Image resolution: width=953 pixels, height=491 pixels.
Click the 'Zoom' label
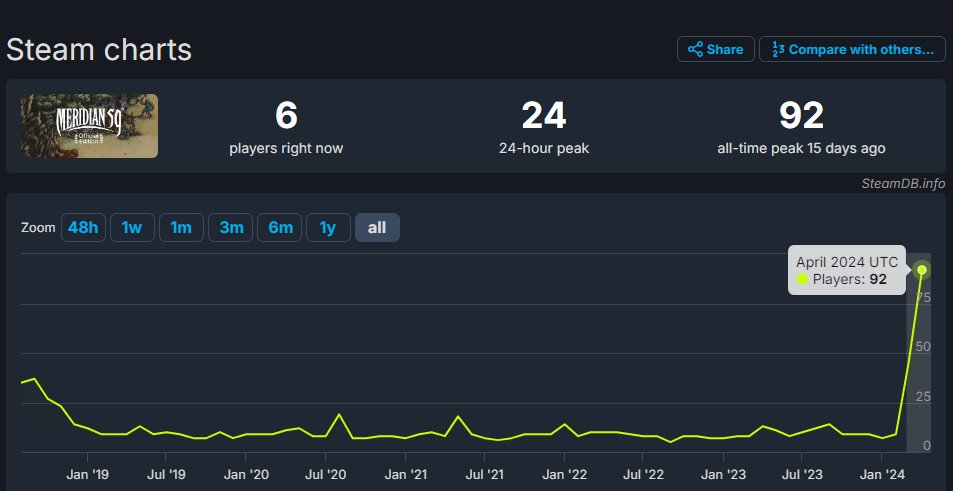[38, 228]
